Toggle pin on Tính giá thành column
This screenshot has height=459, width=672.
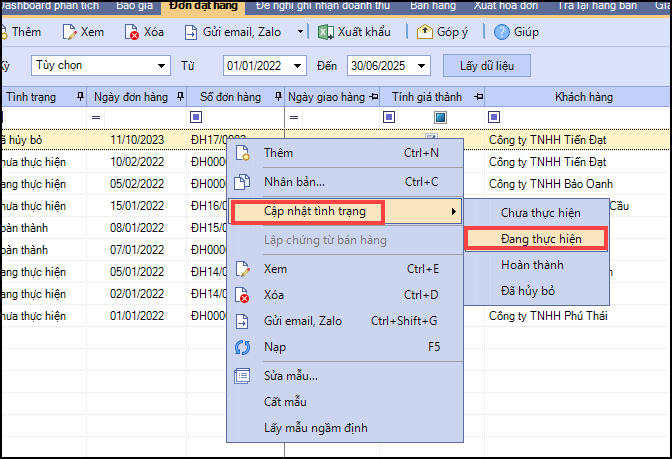pos(478,97)
